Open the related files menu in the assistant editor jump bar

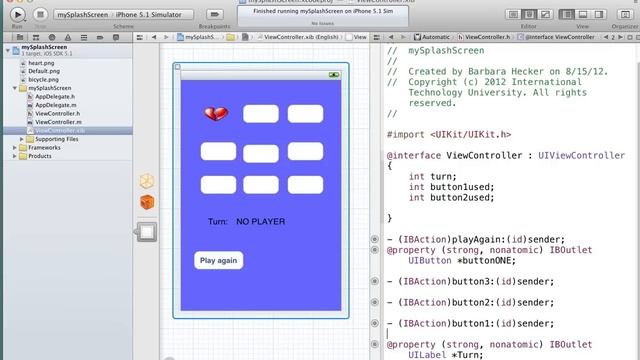376,37
